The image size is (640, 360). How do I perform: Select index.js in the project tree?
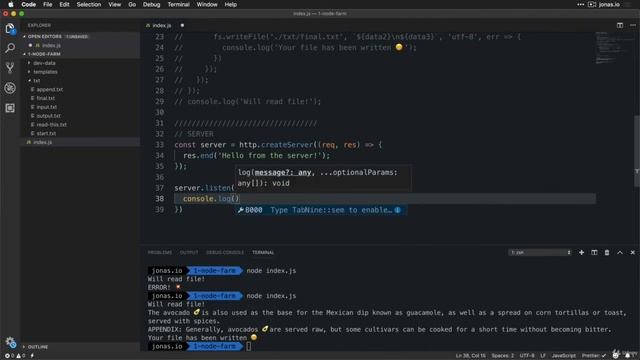(x=42, y=142)
